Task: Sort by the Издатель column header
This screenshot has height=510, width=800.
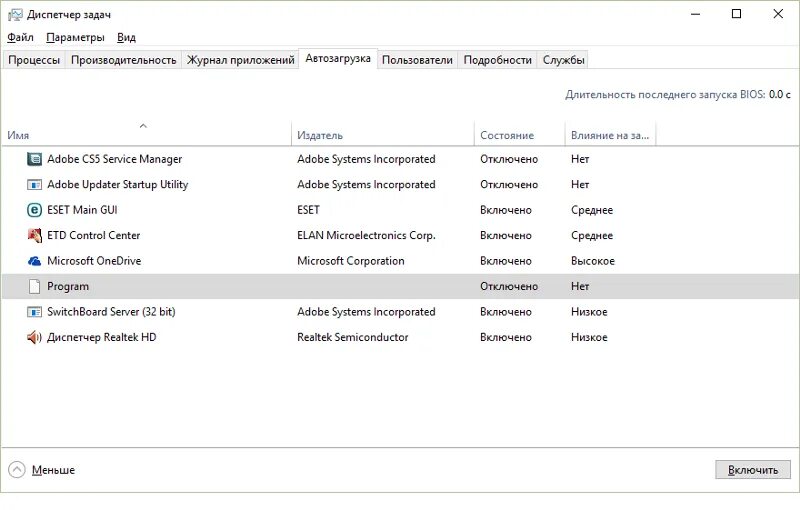Action: click(320, 135)
